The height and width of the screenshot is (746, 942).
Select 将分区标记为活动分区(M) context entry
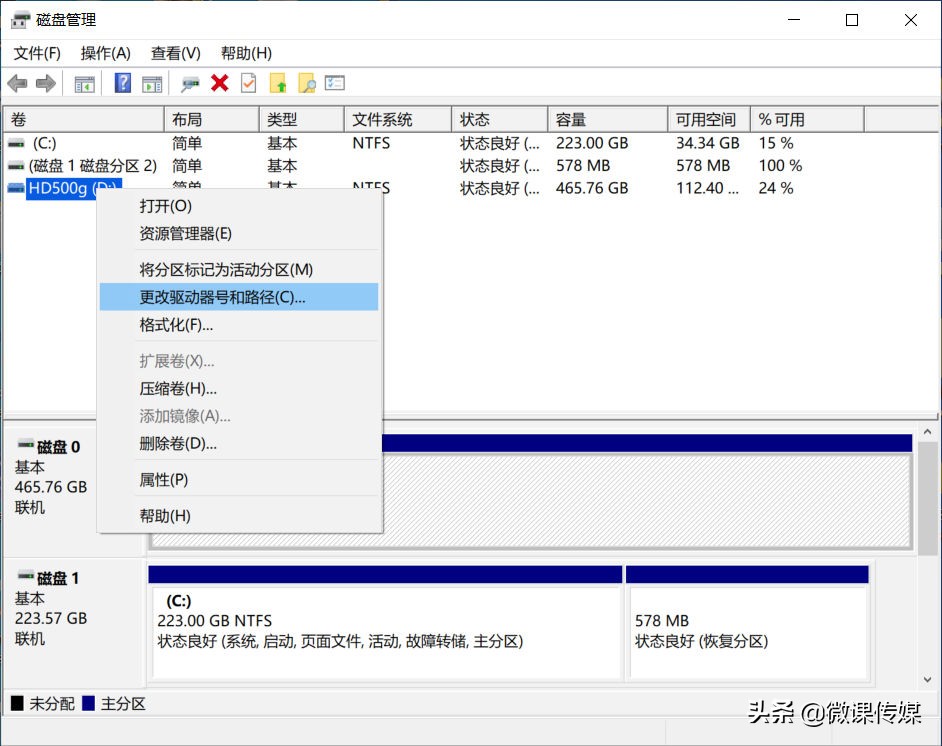point(239,270)
